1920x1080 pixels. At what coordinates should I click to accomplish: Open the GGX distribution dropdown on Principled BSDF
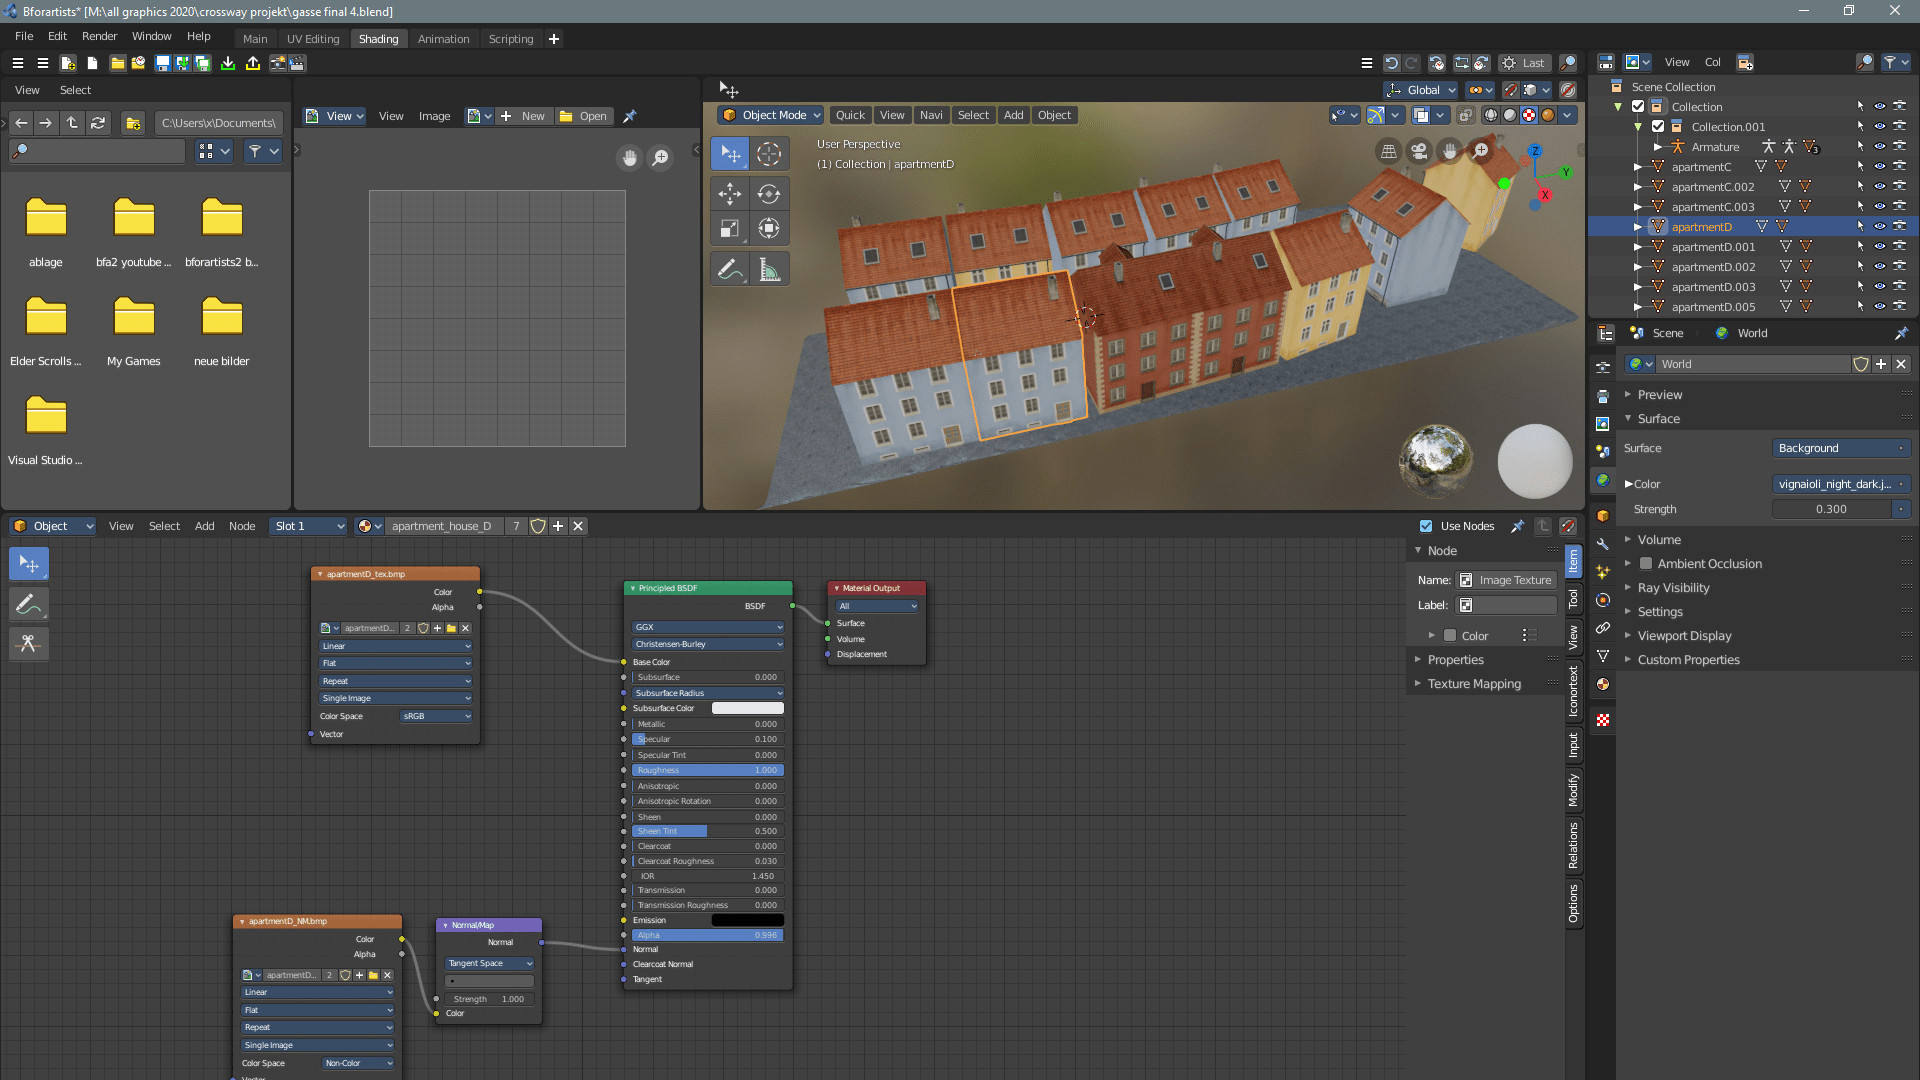coord(708,627)
